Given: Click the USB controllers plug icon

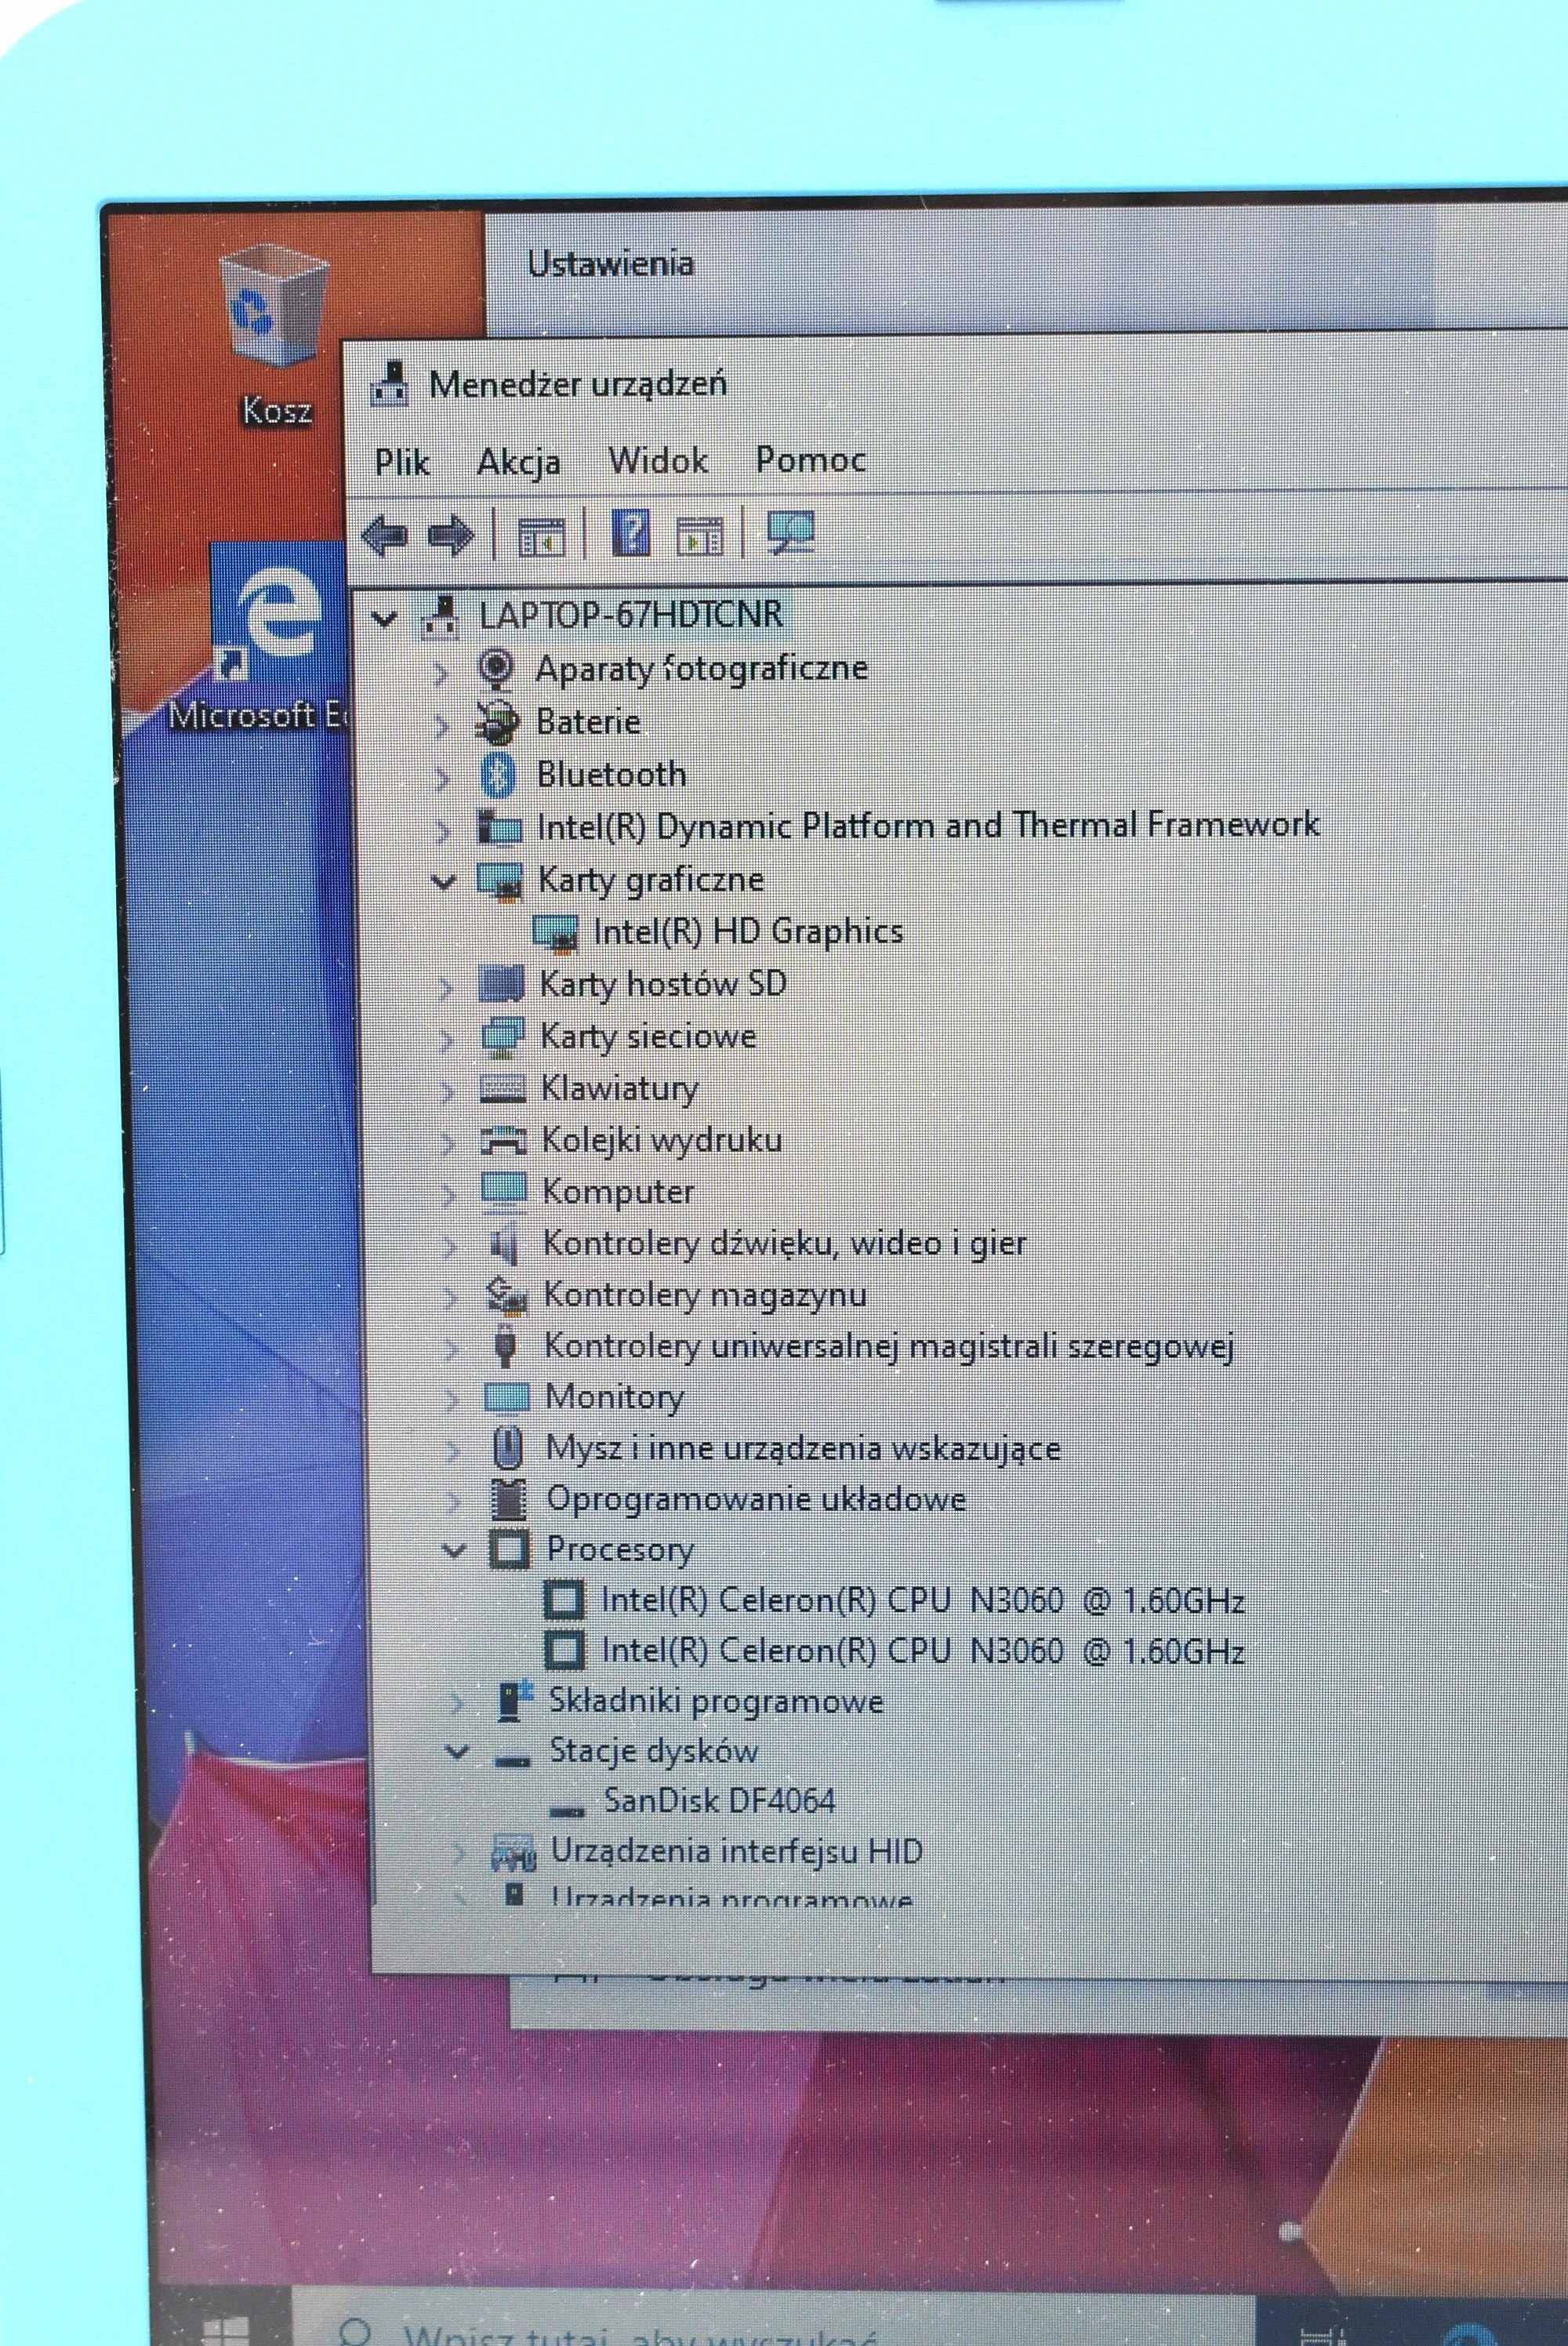Looking at the screenshot, I should pyautogui.click(x=507, y=1346).
